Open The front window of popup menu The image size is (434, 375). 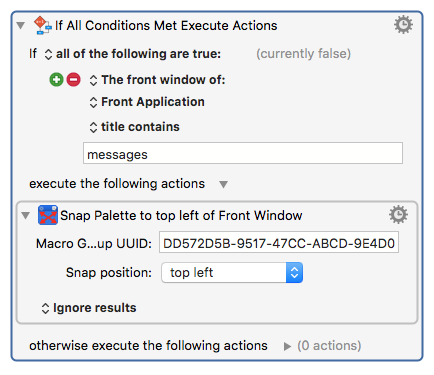click(x=157, y=80)
